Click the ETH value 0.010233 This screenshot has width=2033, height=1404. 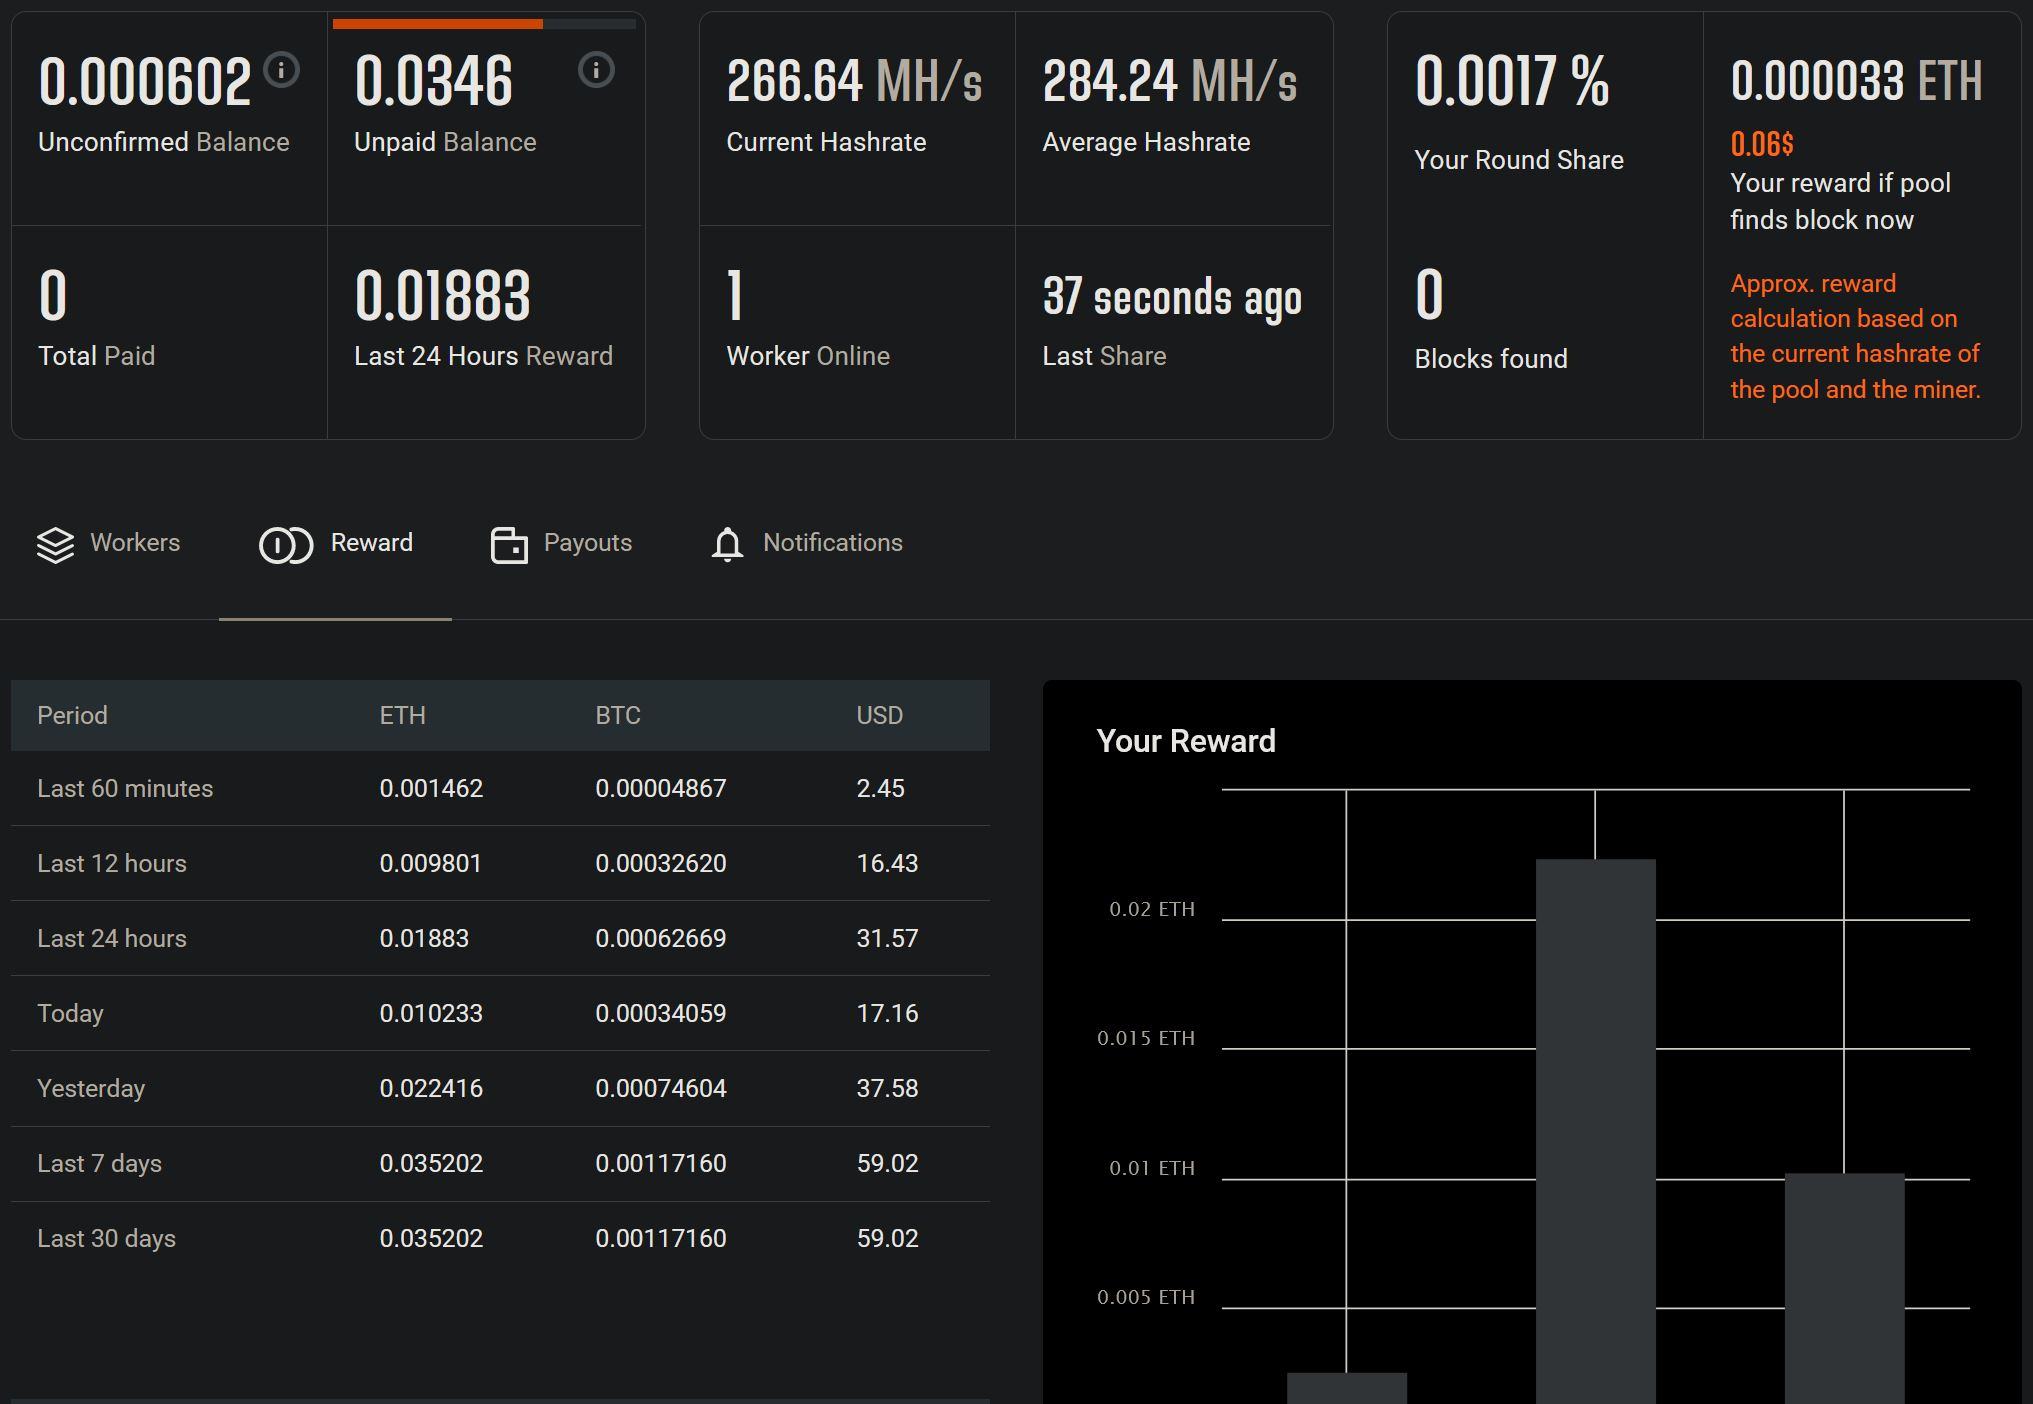[431, 1013]
